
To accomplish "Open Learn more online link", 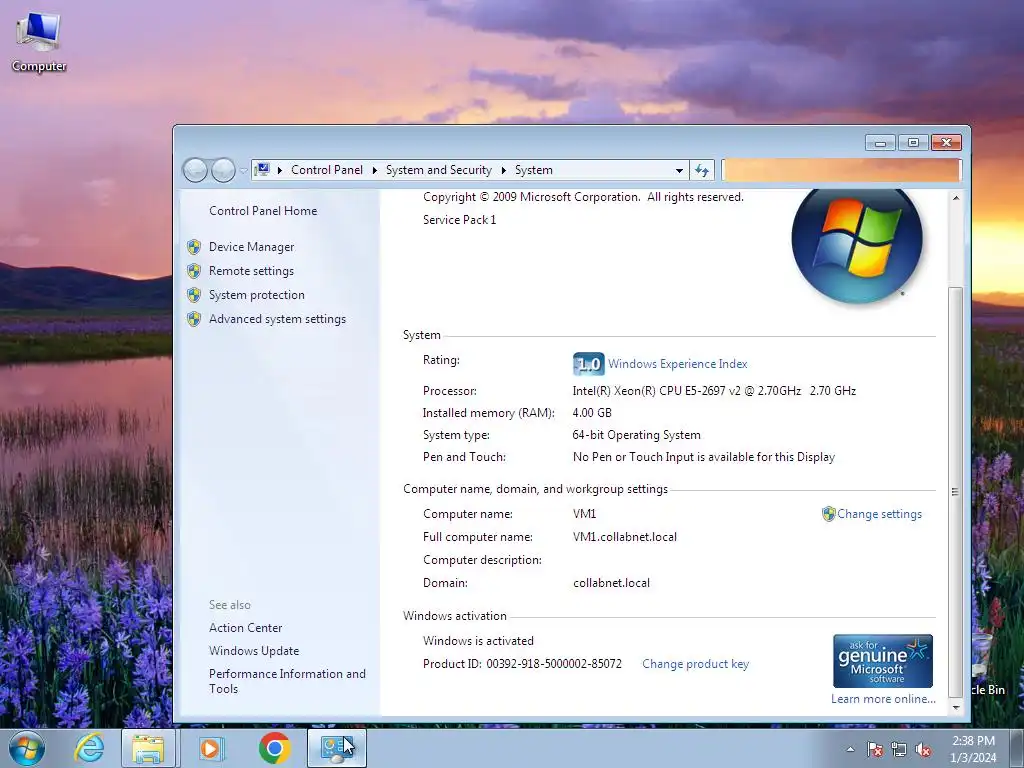I will pyautogui.click(x=883, y=699).
